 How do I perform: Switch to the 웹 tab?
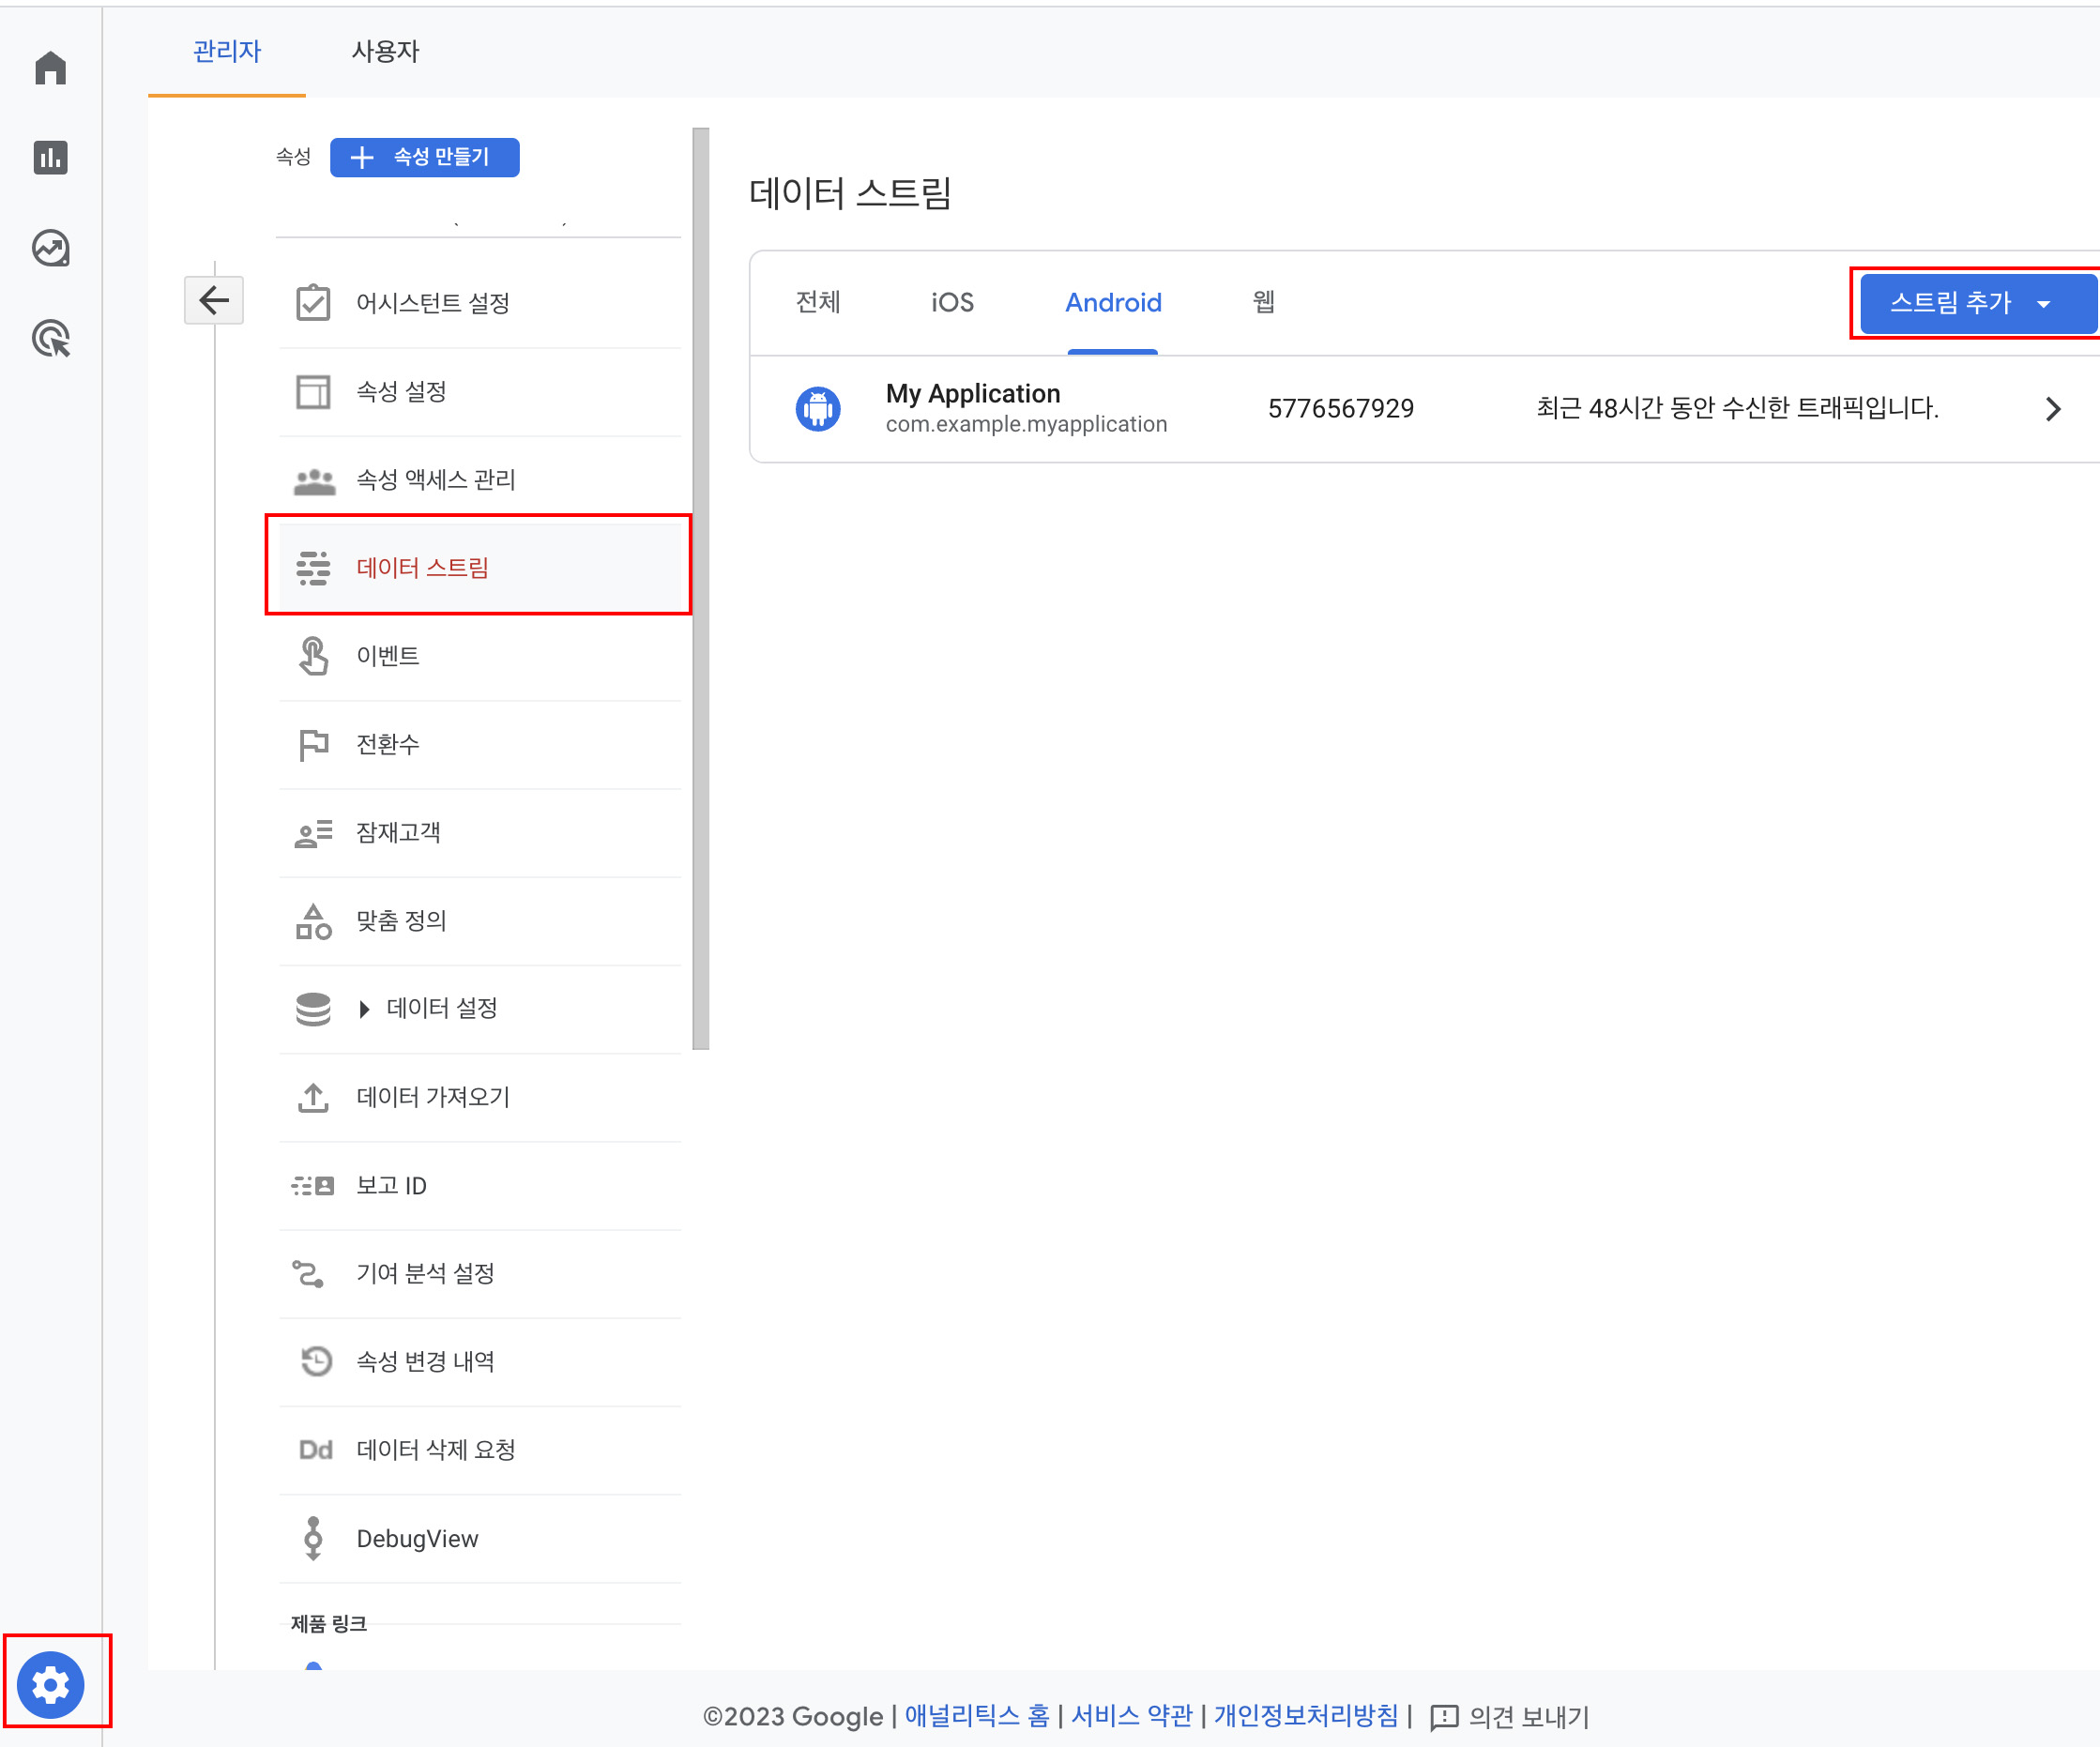click(1263, 303)
